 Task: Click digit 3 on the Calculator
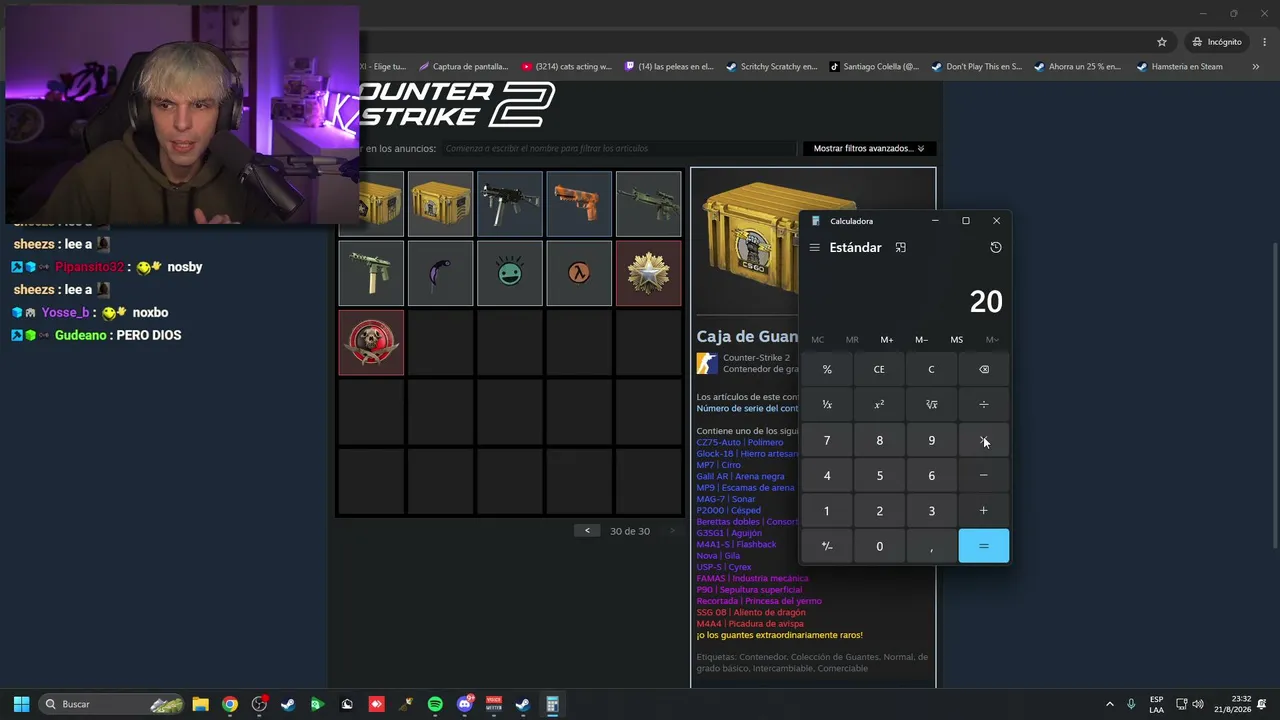tap(931, 511)
